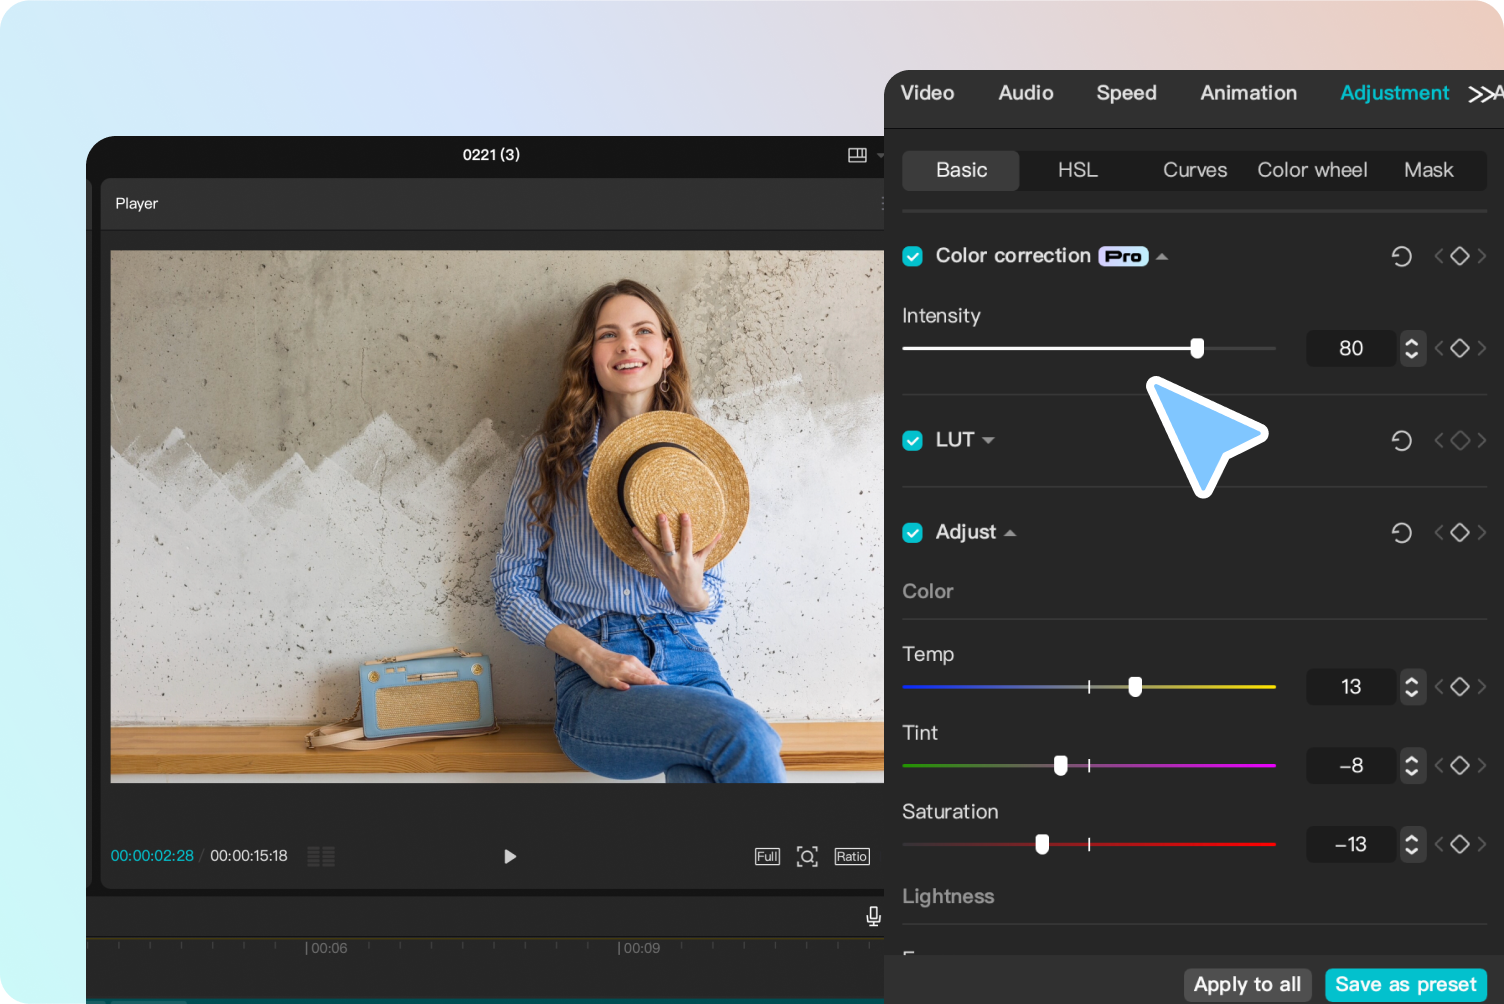Screen dimensions: 1504x1004
Task: Open the LUT dropdown
Action: point(988,440)
